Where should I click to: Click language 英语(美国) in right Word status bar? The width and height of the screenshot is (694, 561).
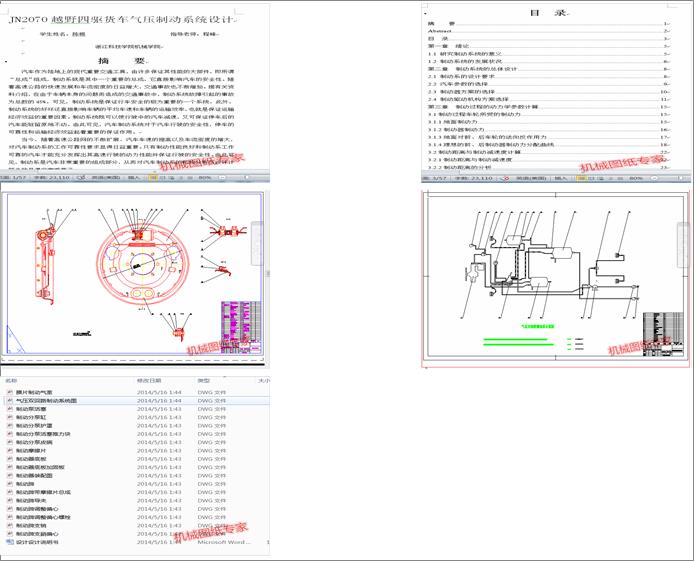point(532,178)
